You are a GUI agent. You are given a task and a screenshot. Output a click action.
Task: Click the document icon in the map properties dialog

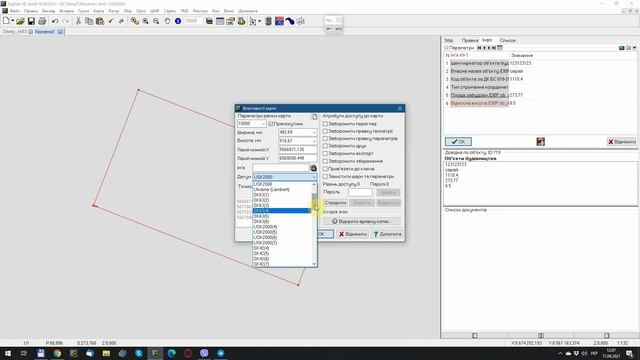(x=315, y=116)
